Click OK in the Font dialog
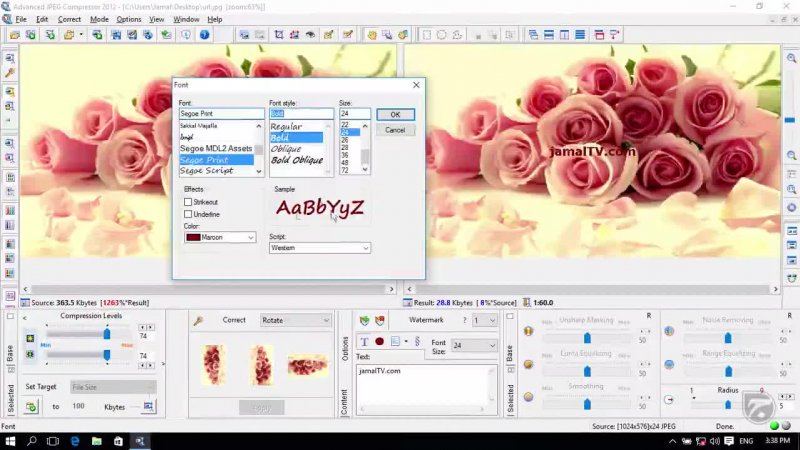The image size is (800, 450). click(395, 115)
